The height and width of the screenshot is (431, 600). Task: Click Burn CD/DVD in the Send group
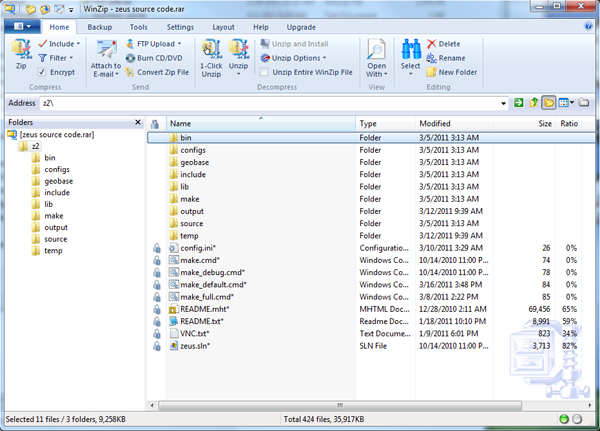click(x=158, y=58)
